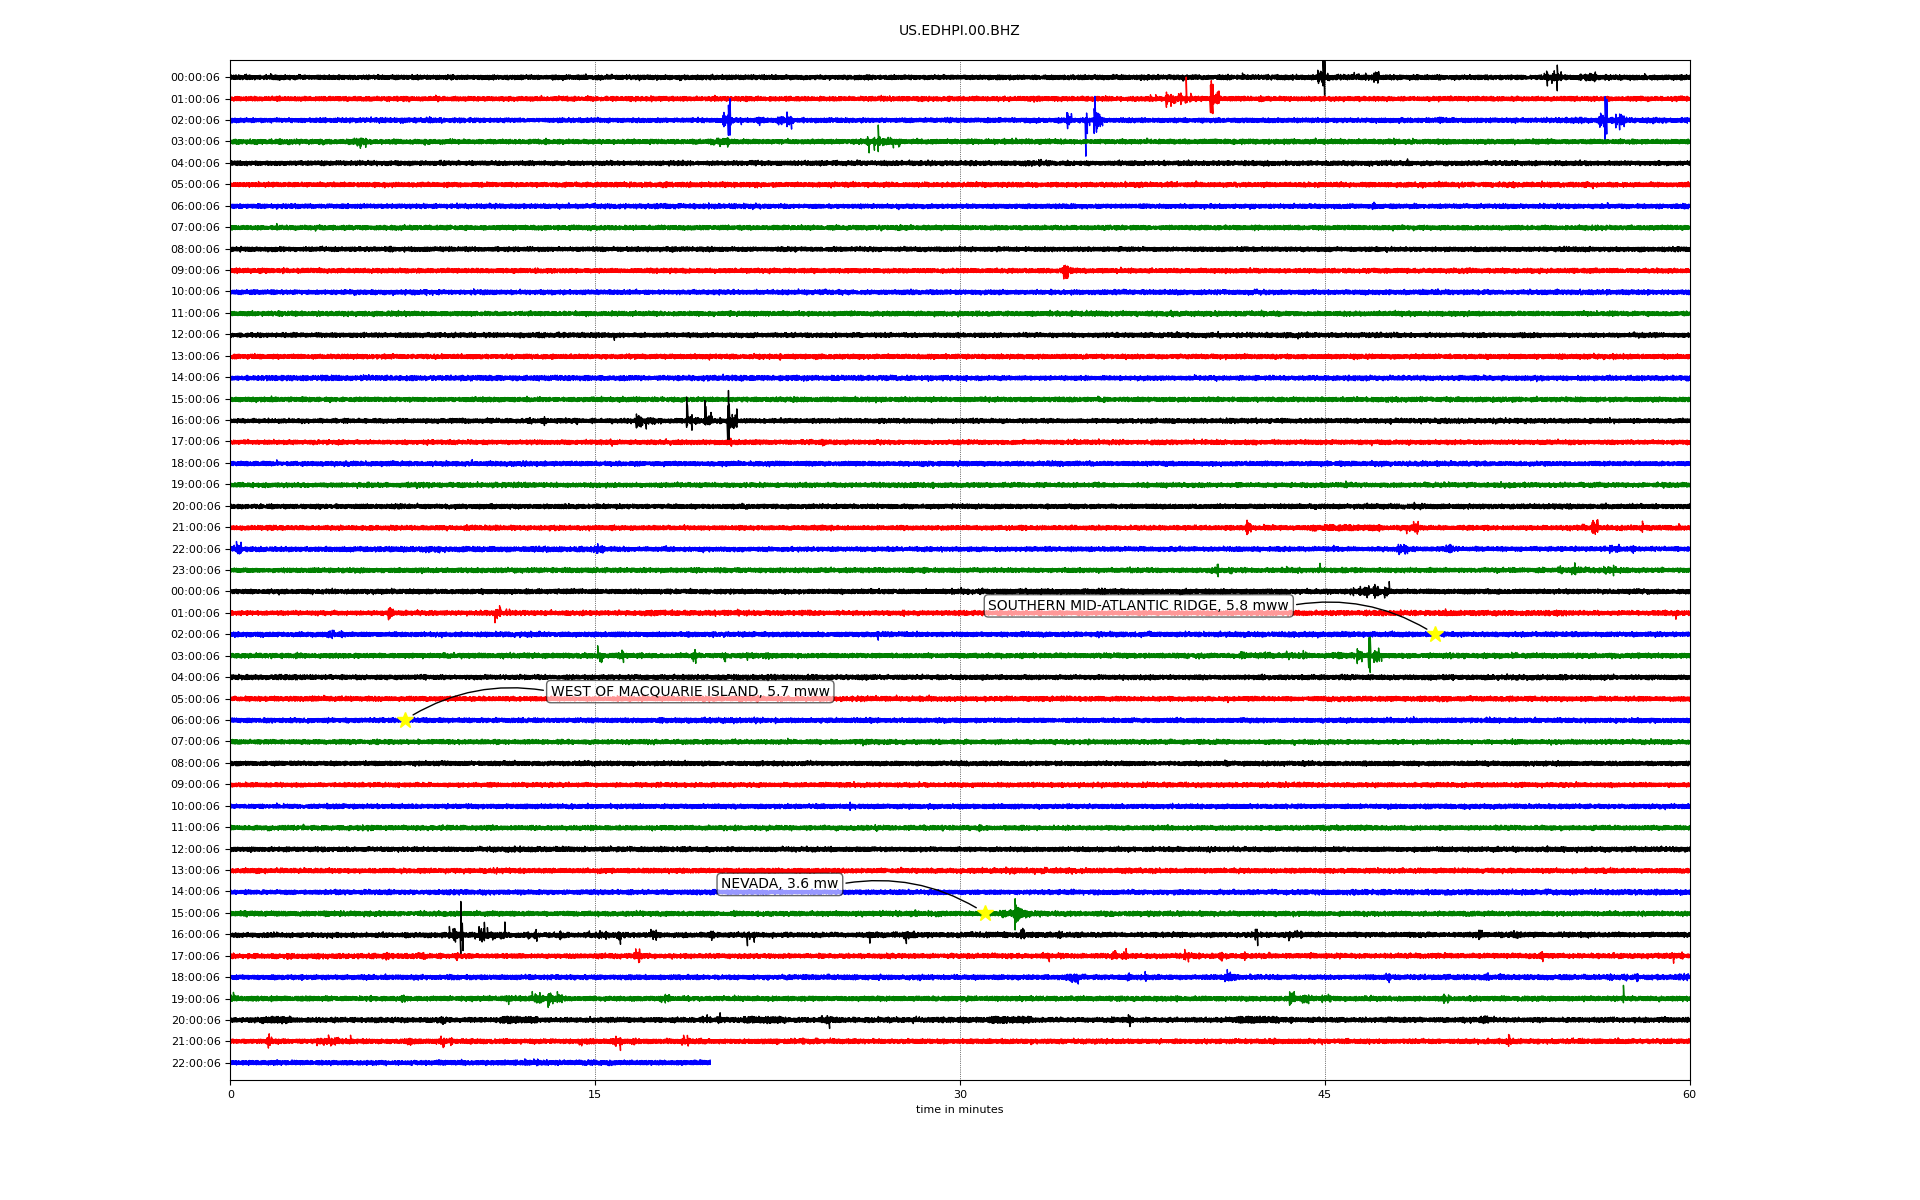Select the WEST OF MACQUARIE ISLAND 5.7 label
The height and width of the screenshot is (1200, 1920).
tap(690, 691)
